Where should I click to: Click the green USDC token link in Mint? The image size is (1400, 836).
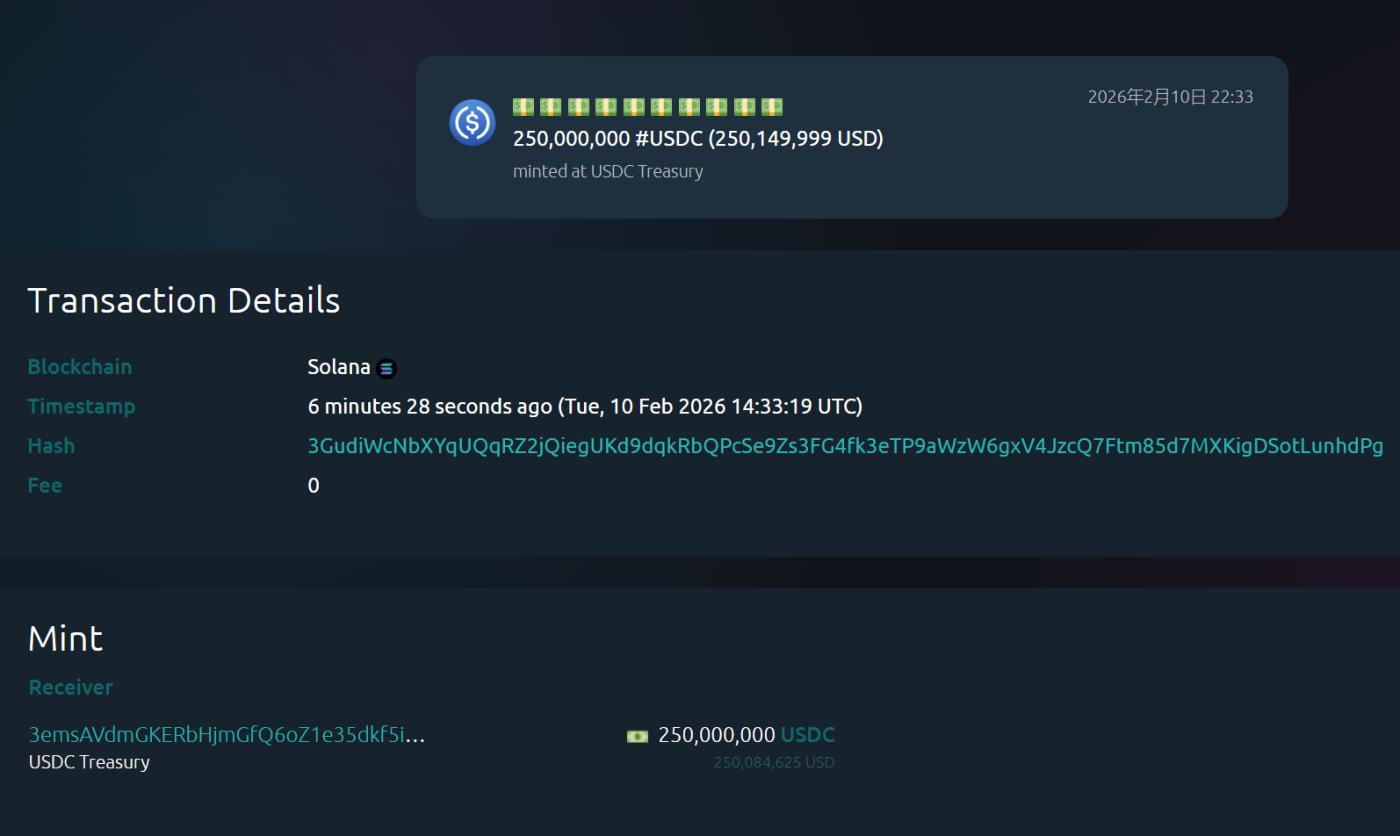(807, 735)
